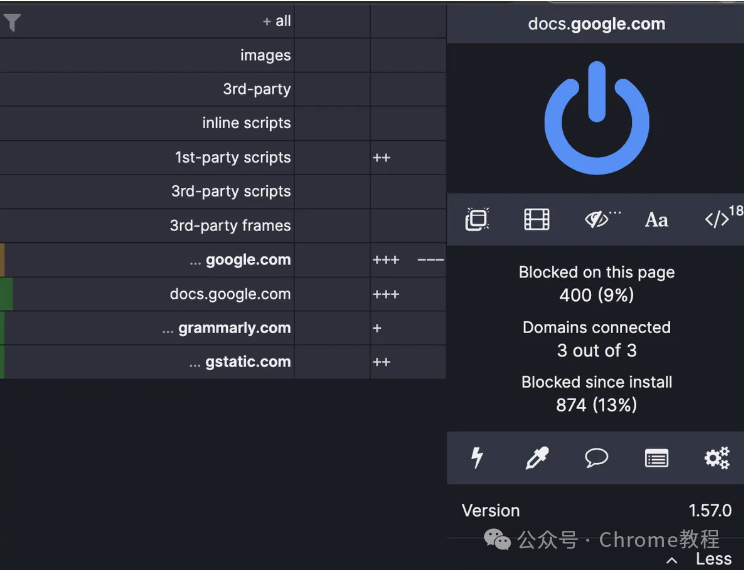This screenshot has width=744, height=570.
Task: Click global rule cell for 3rd-party
Action: click(x=332, y=89)
